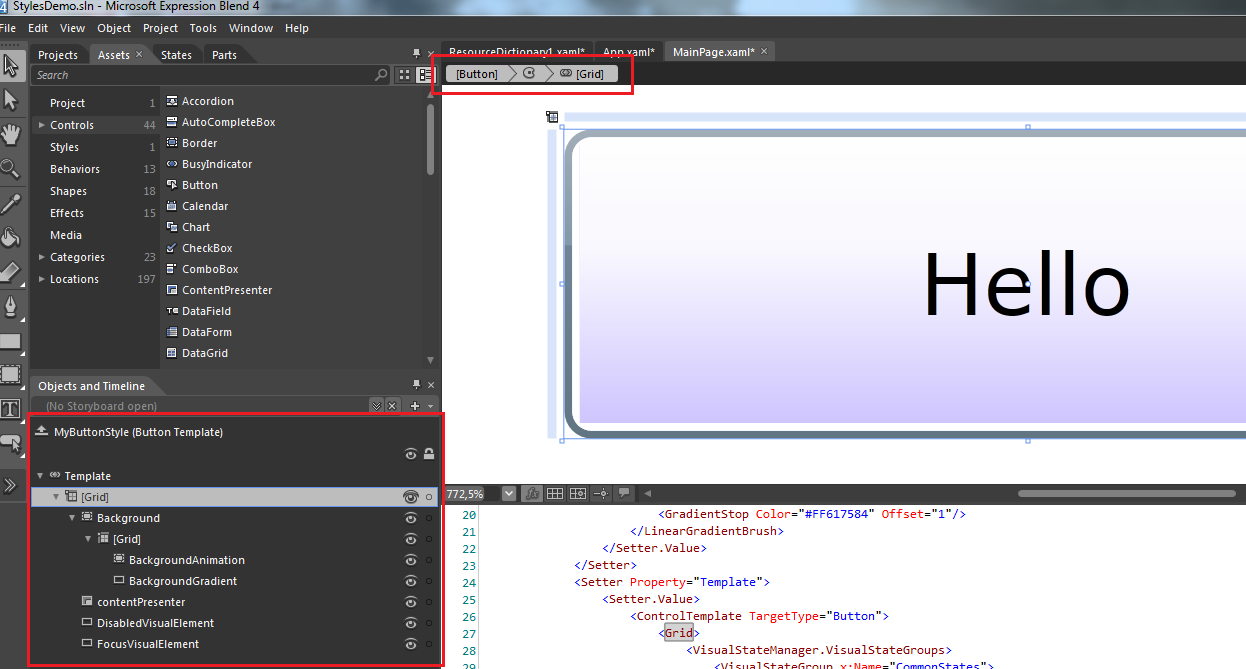Toggle rendering of effects button
The image size is (1246, 669).
point(533,493)
